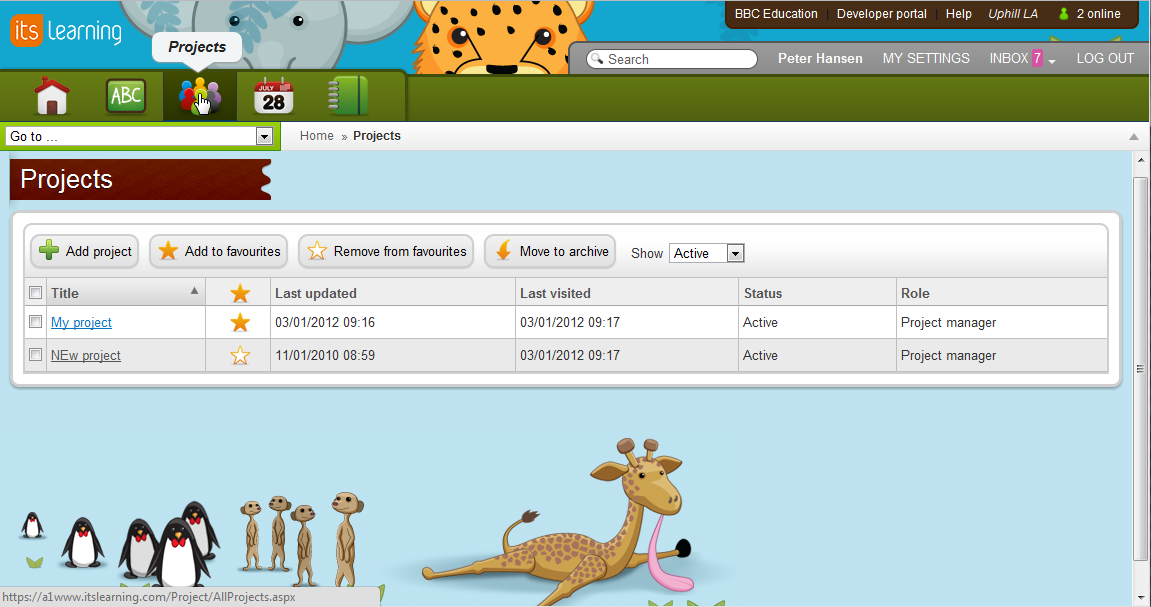Viewport: 1151px width, 607px height.
Task: Toggle the select-all checkbox in the table header
Action: pos(35,292)
